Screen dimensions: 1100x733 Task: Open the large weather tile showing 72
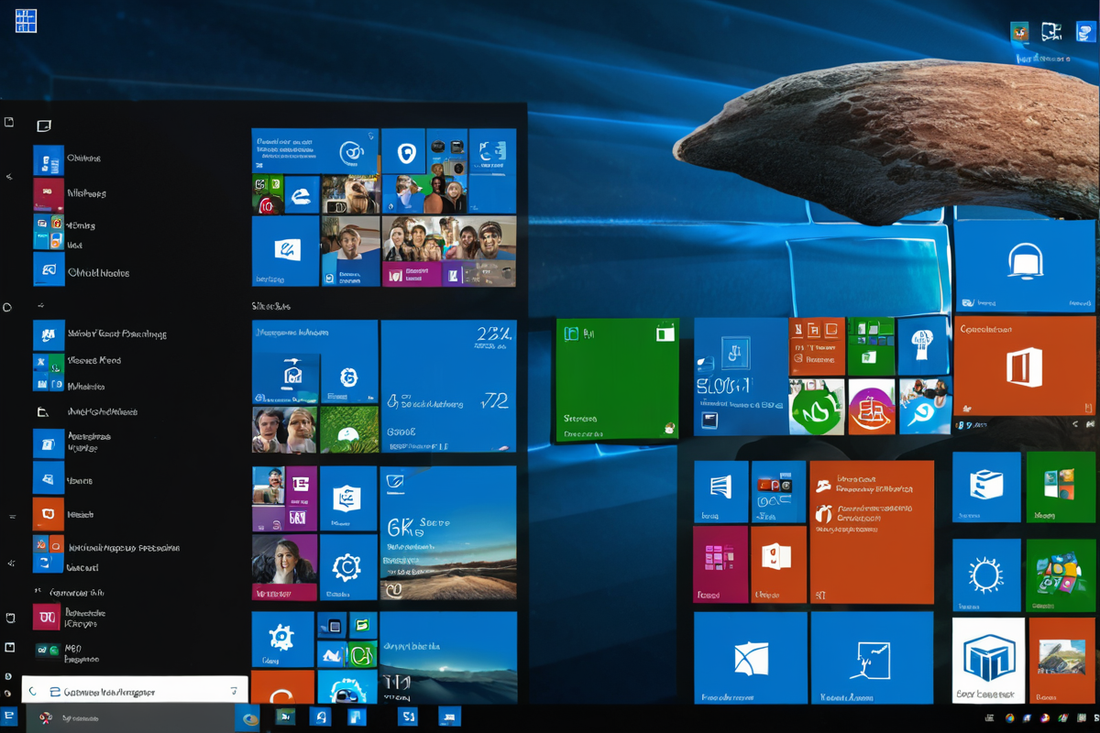tap(449, 386)
